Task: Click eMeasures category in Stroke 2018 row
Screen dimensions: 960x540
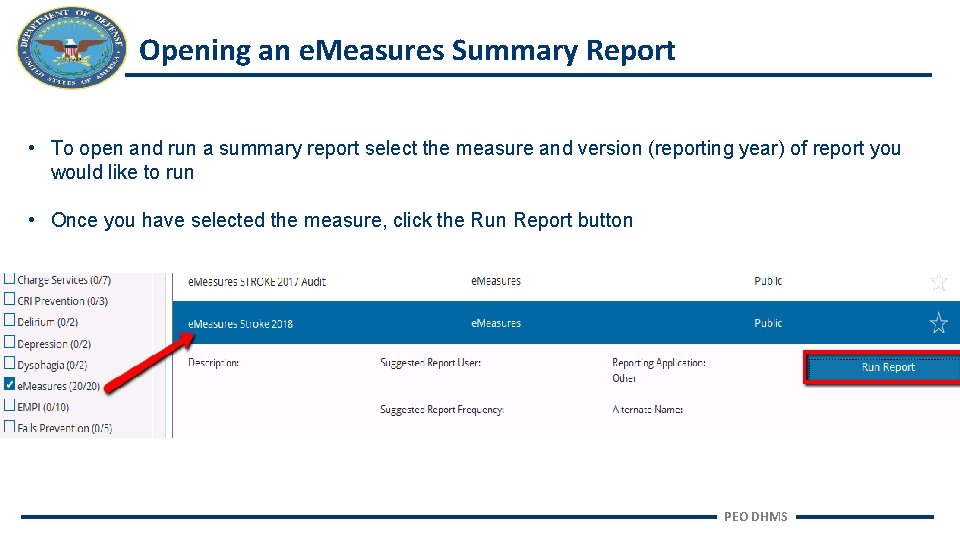Action: point(496,323)
